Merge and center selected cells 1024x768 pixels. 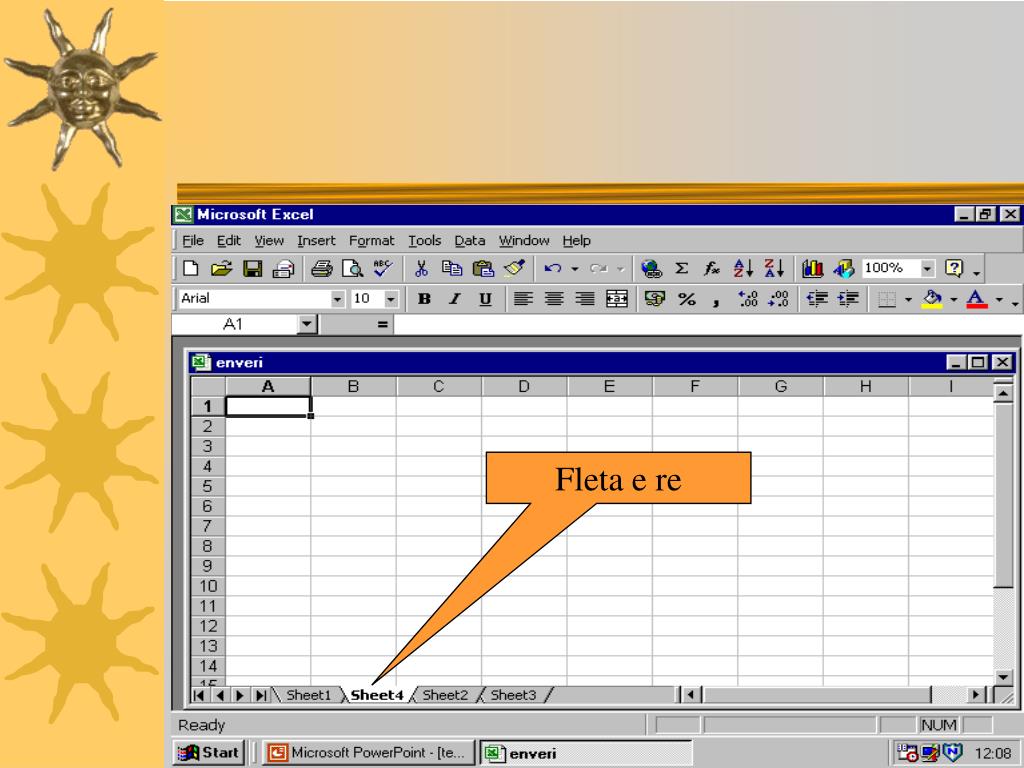pyautogui.click(x=616, y=299)
